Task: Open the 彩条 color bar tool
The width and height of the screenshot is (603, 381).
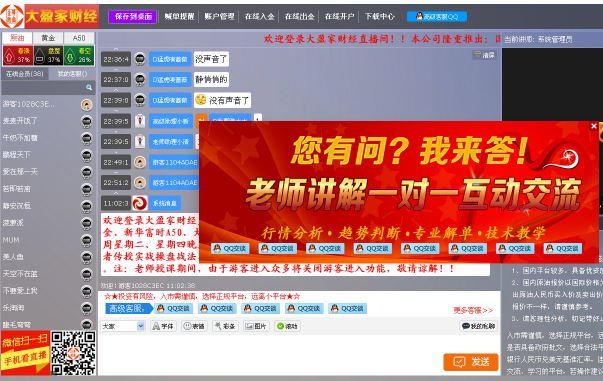Action: click(225, 326)
